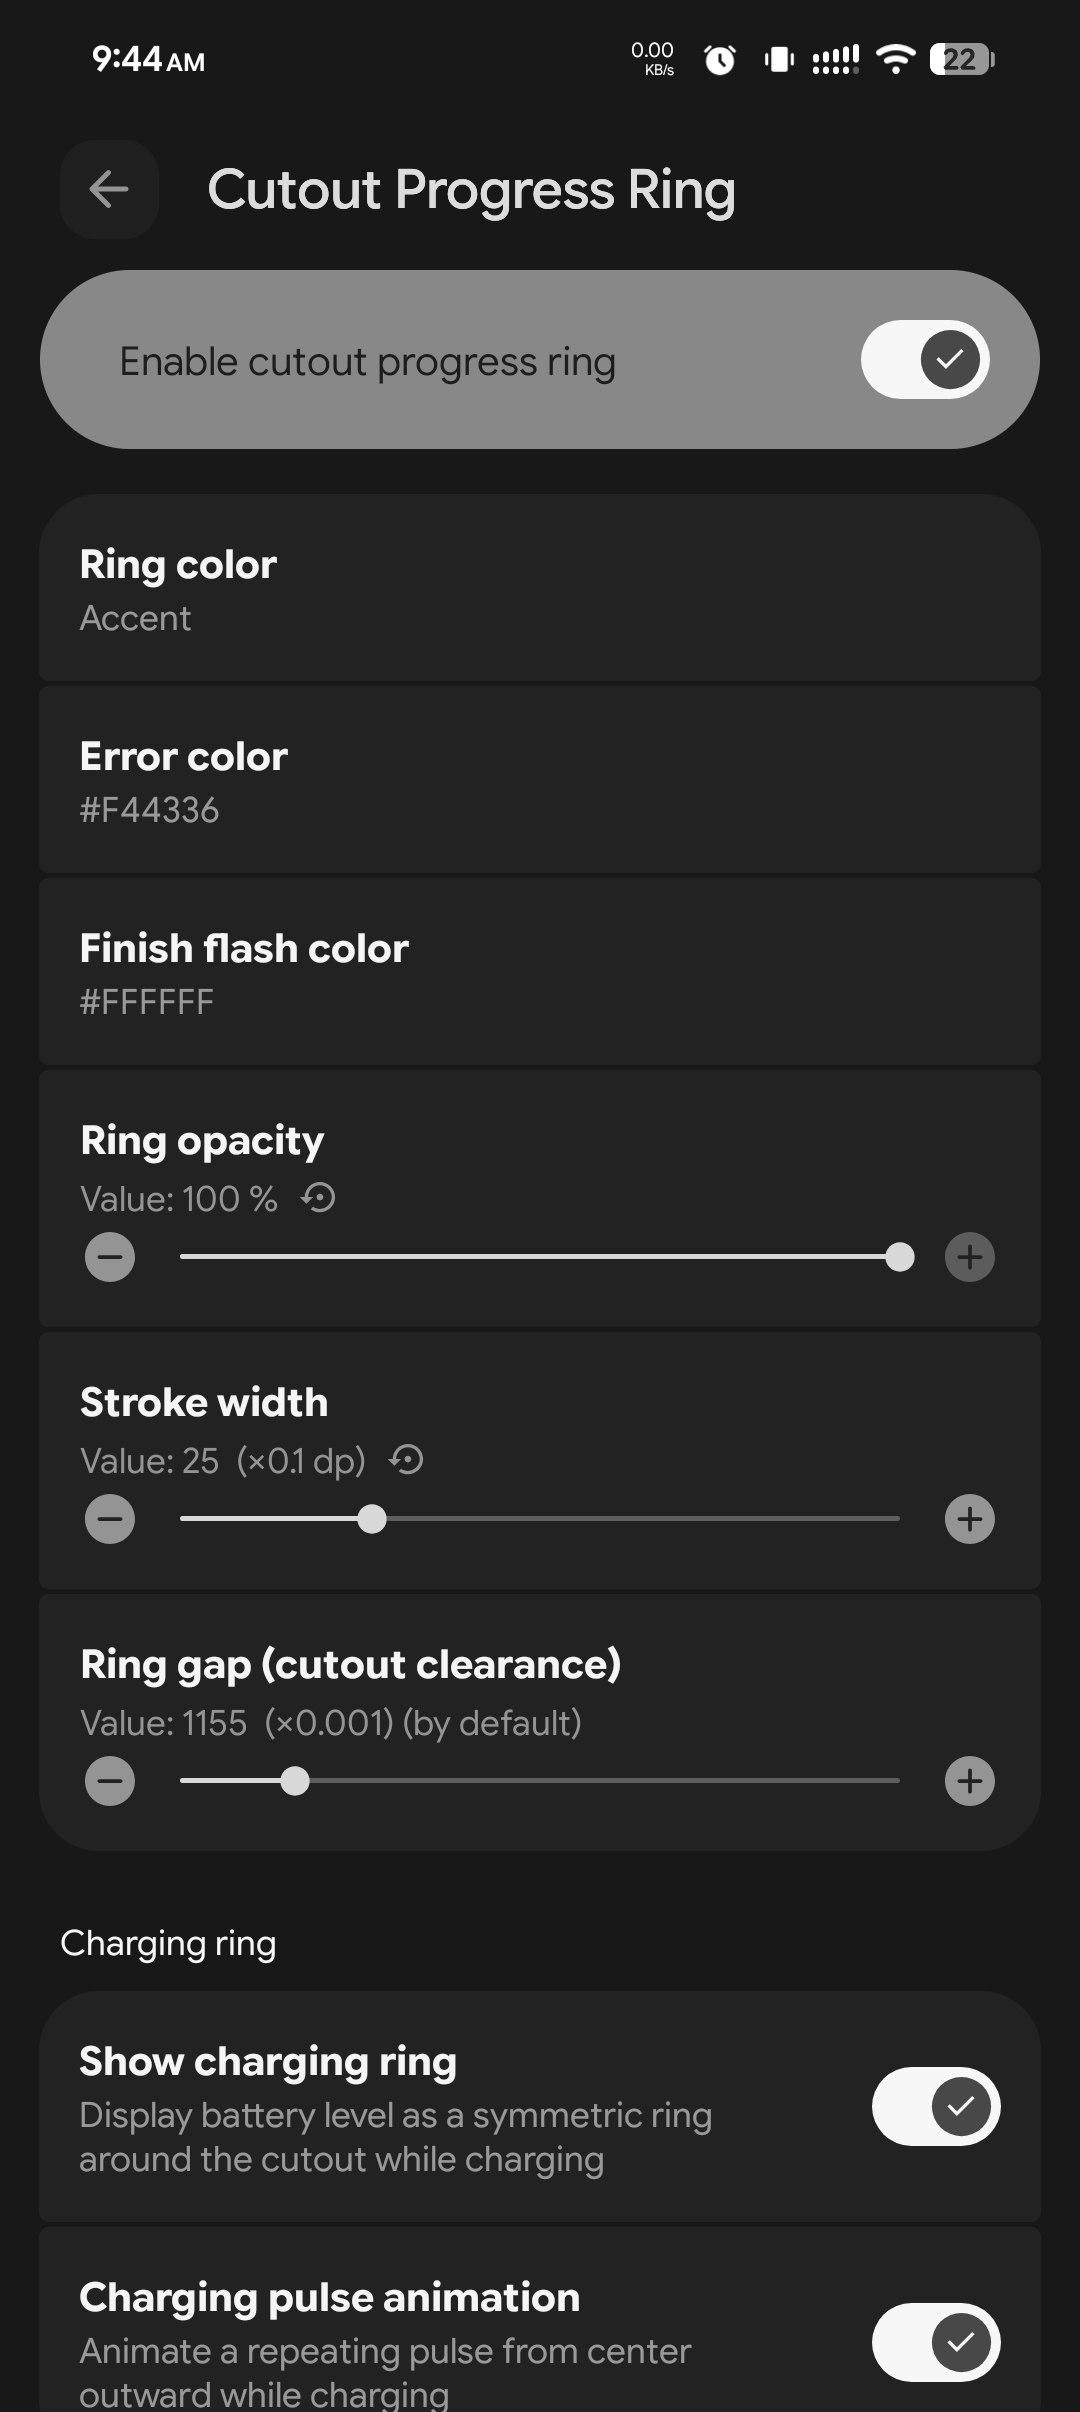Viewport: 1080px width, 2412px height.
Task: Tap the alarm icon in status bar
Action: click(x=720, y=60)
